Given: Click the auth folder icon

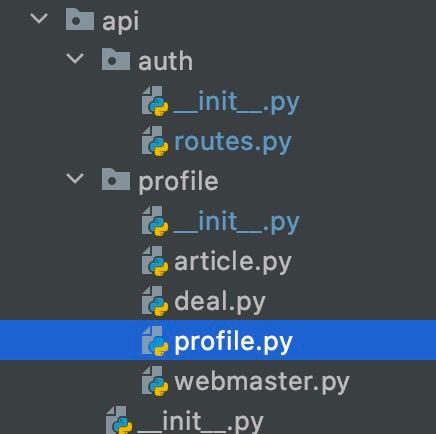Looking at the screenshot, I should [116, 59].
